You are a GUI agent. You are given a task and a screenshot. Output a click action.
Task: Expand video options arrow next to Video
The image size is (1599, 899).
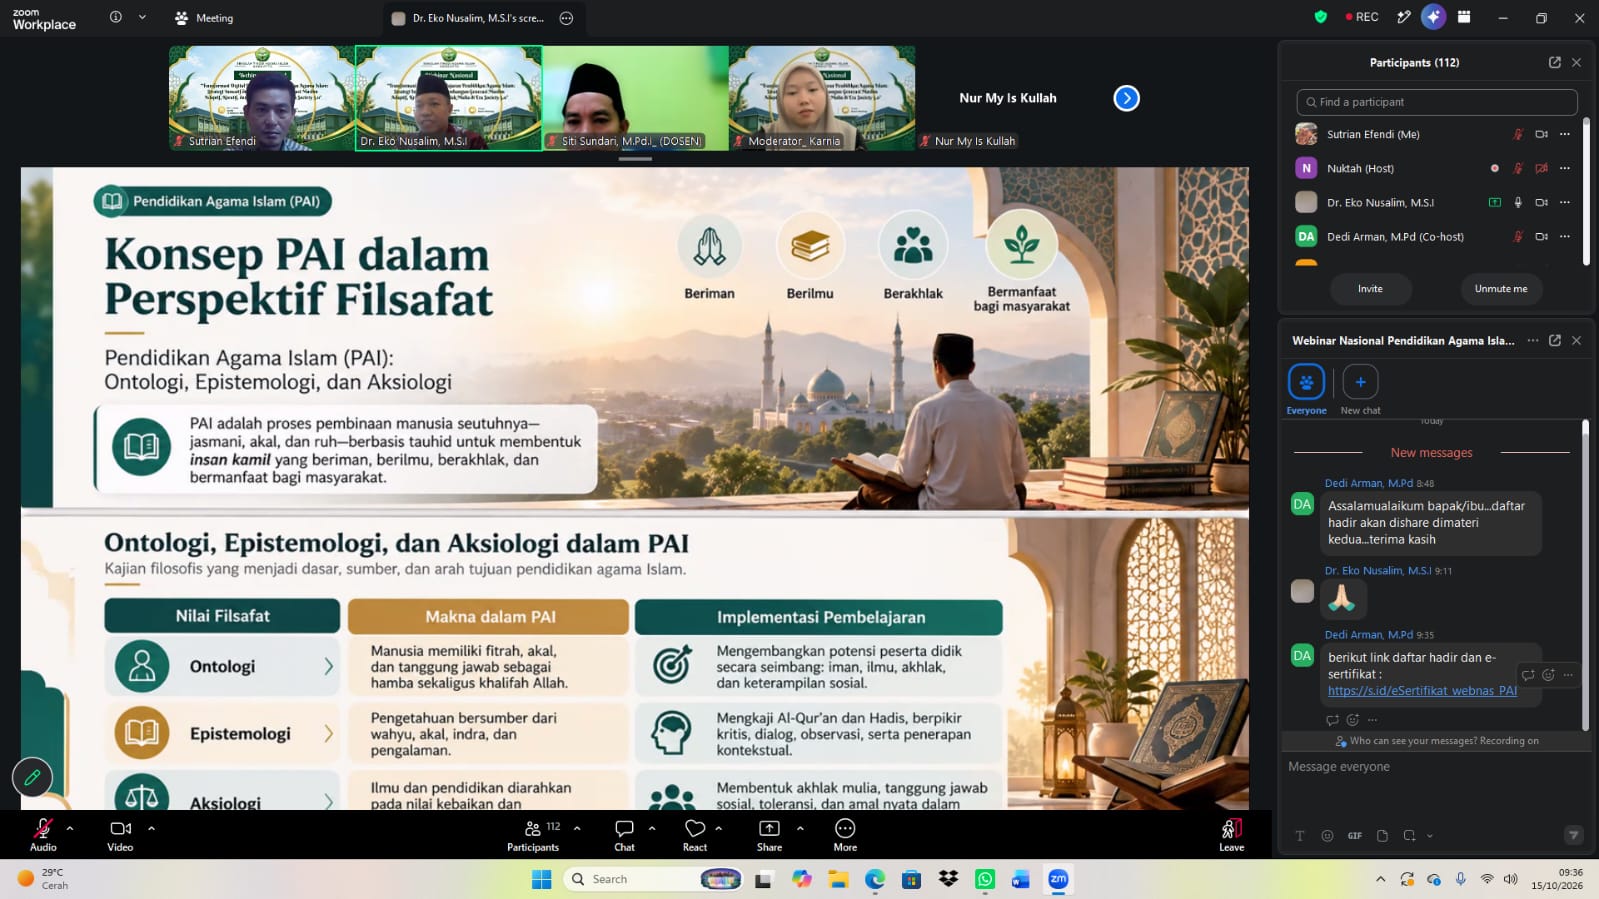click(151, 828)
